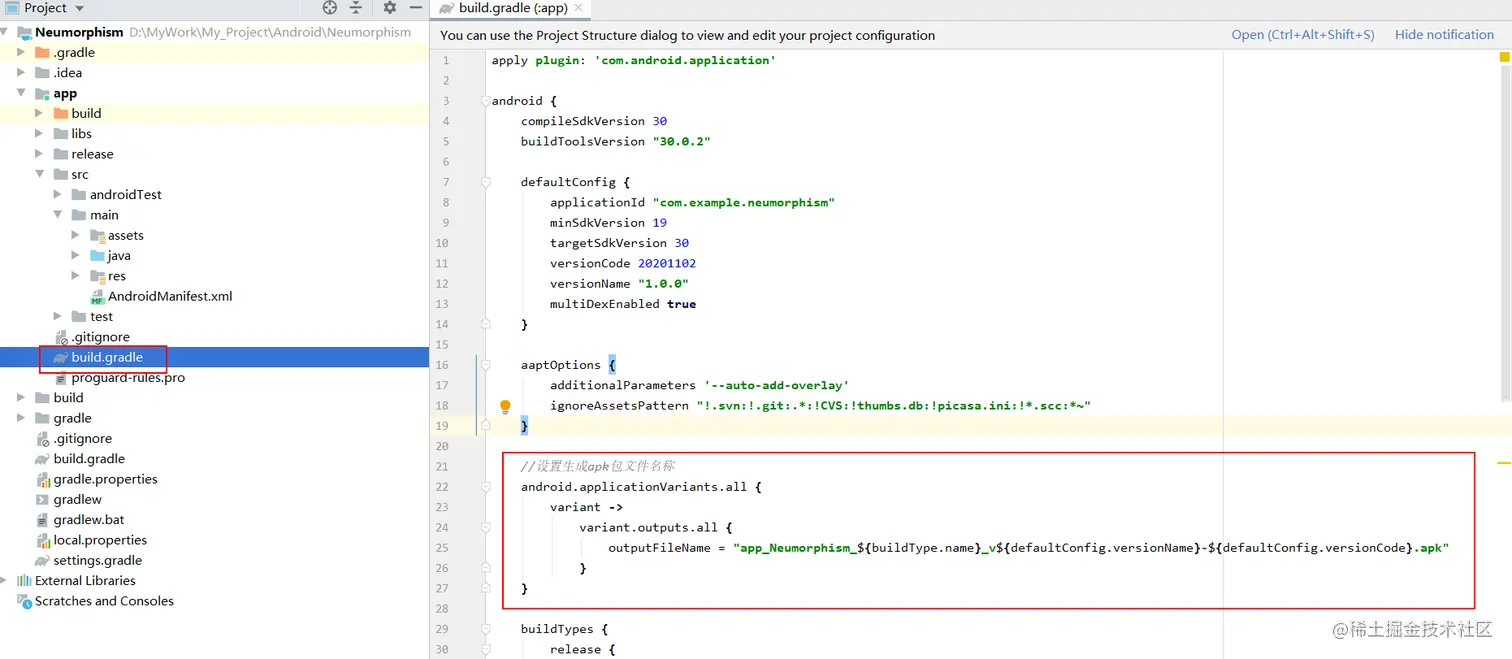This screenshot has height=659, width=1512.
Task: Fold the aaptOptions block at line 16
Action: 486,365
